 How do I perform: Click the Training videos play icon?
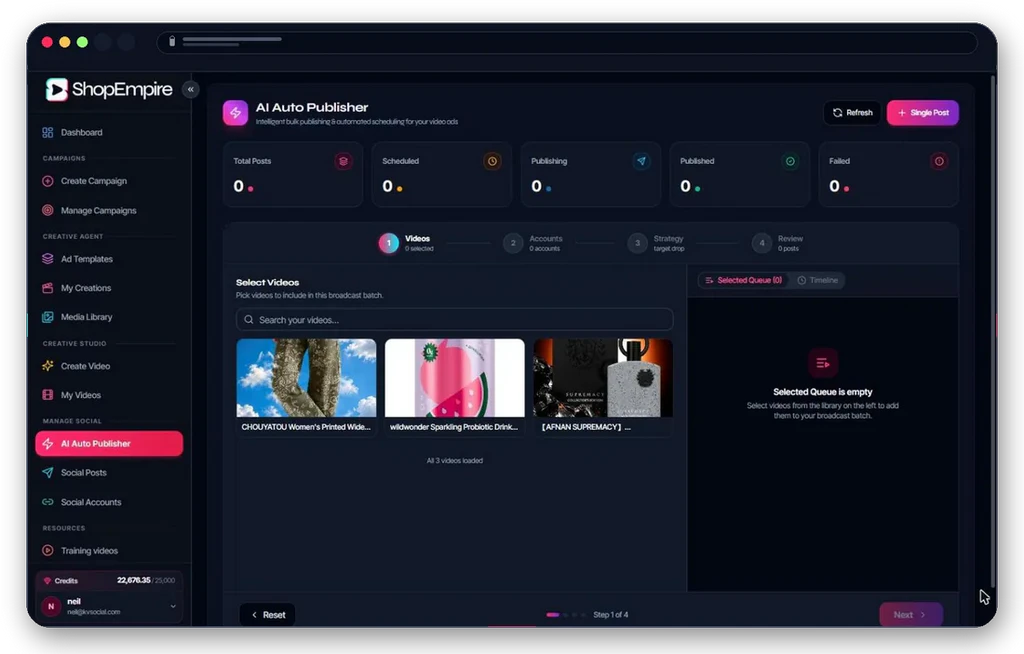(x=48, y=550)
